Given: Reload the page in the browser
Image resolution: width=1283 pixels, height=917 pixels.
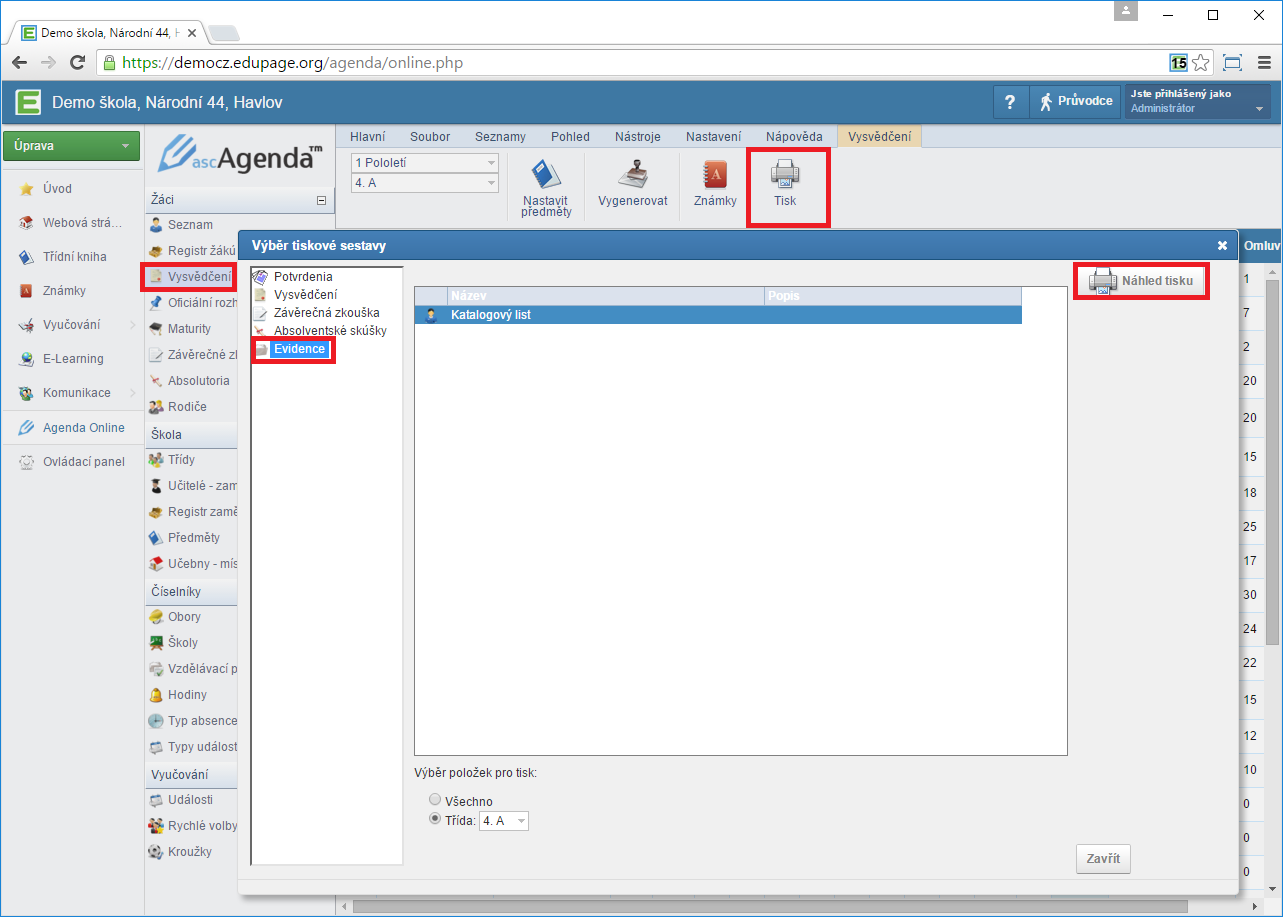Looking at the screenshot, I should click(x=77, y=62).
